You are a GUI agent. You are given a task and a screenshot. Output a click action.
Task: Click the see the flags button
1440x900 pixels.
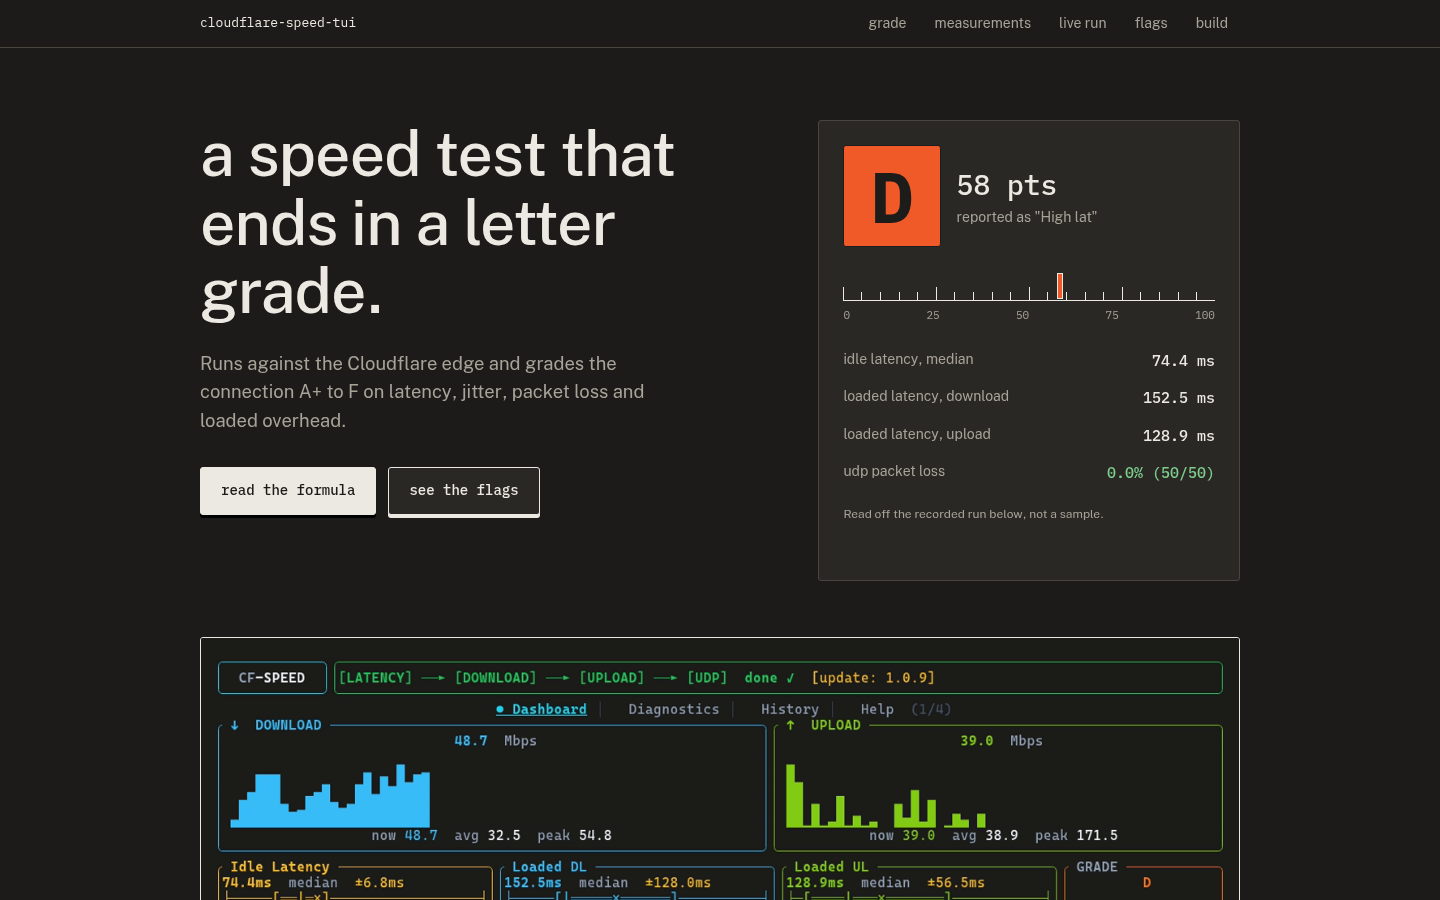464,491
